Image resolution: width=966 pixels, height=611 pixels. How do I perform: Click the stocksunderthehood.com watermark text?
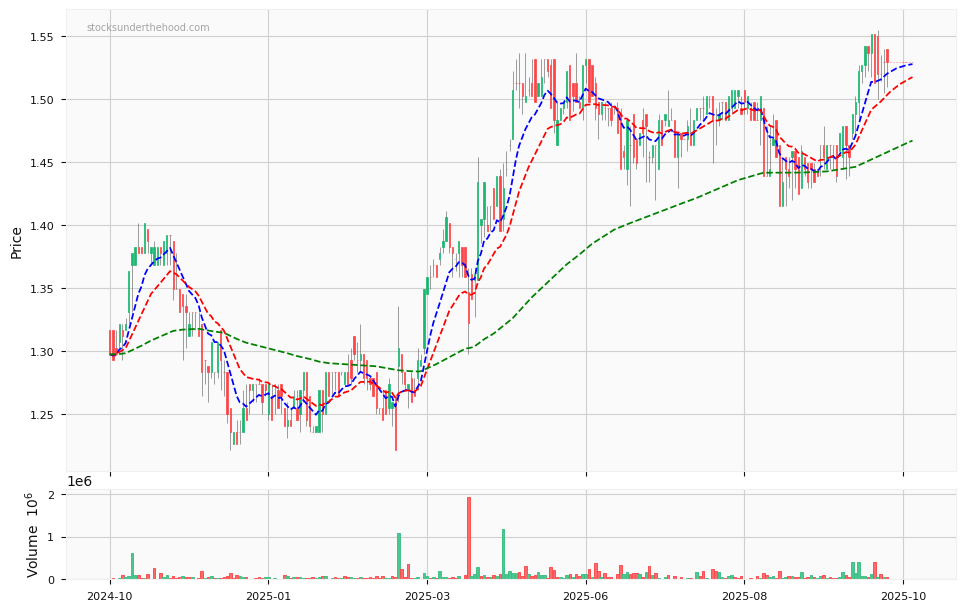(148, 28)
